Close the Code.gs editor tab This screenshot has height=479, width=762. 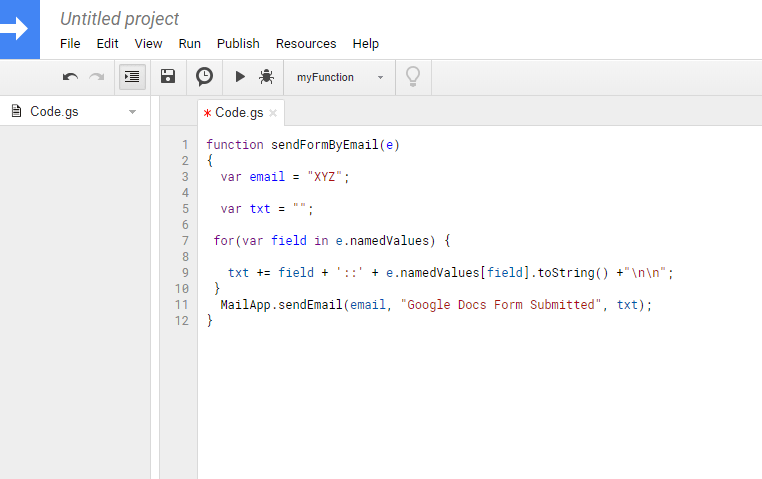point(273,113)
